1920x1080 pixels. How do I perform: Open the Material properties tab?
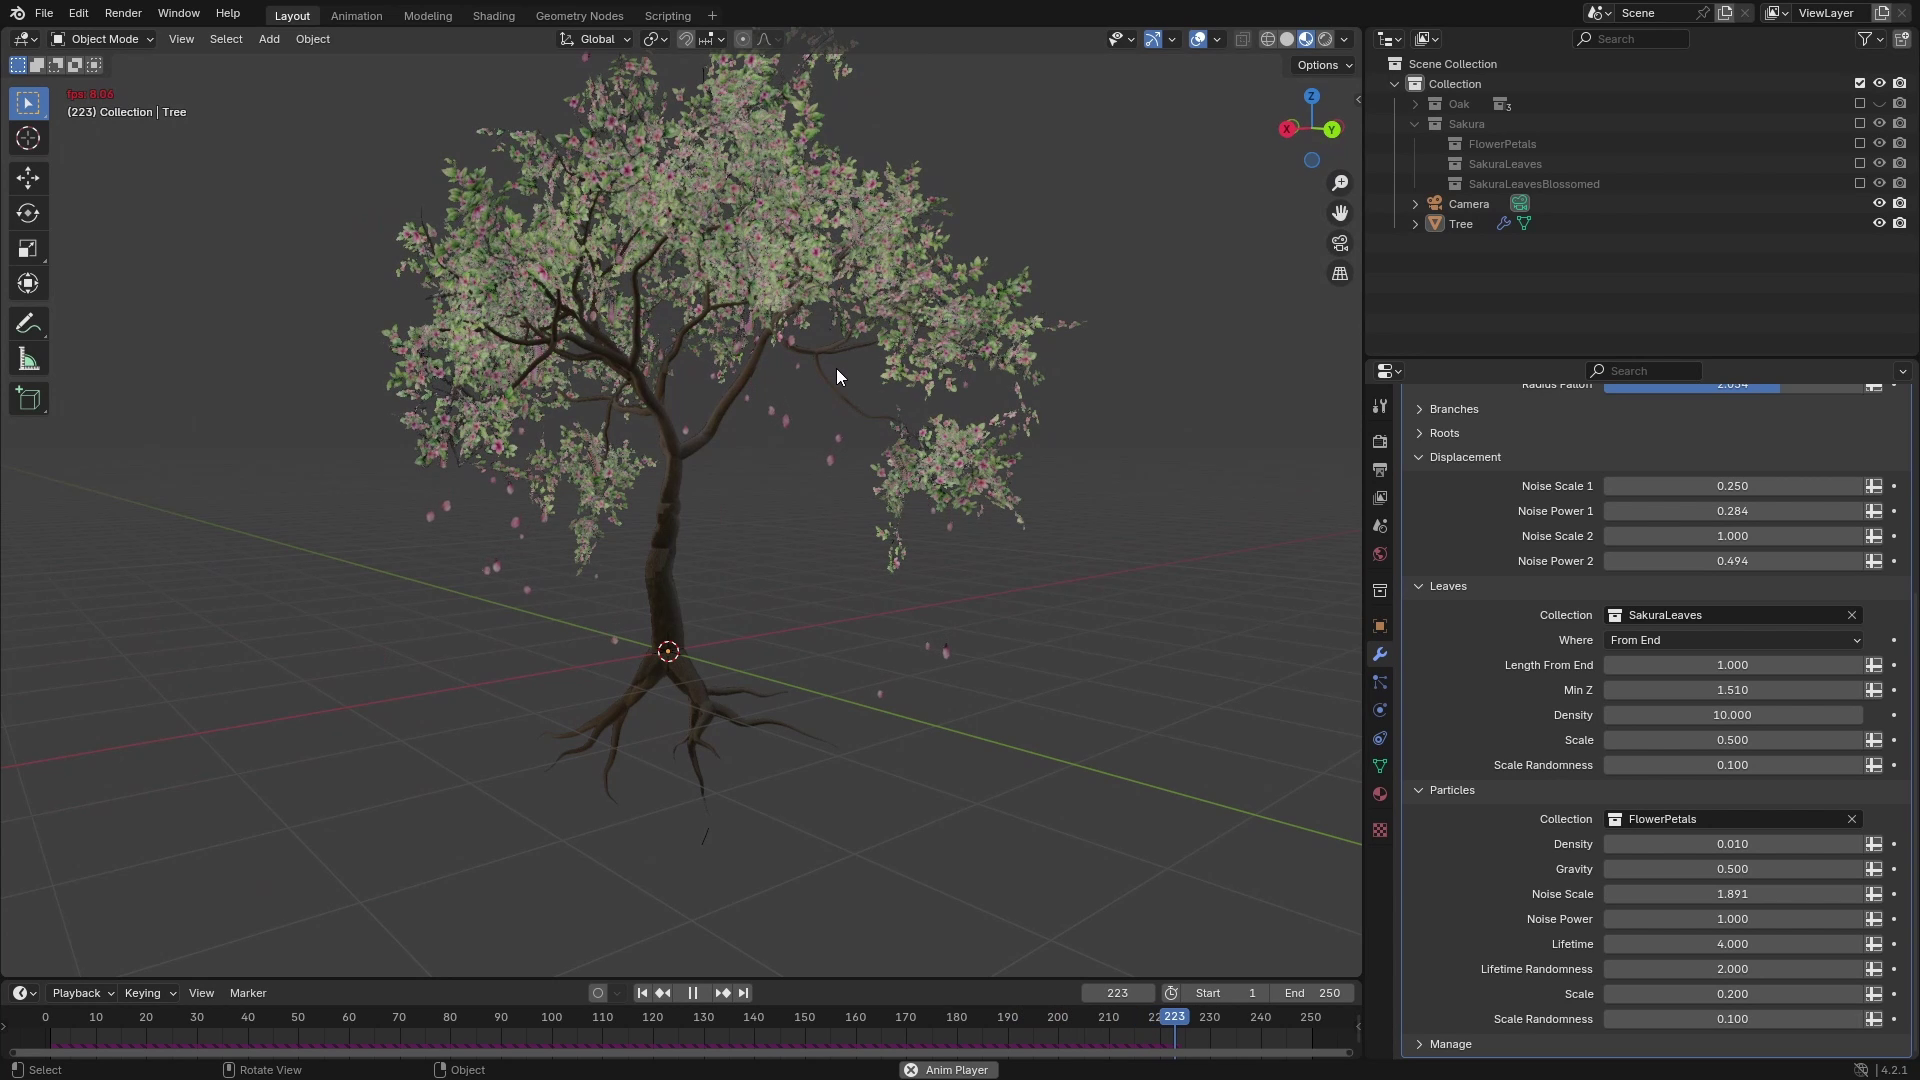pos(1380,793)
